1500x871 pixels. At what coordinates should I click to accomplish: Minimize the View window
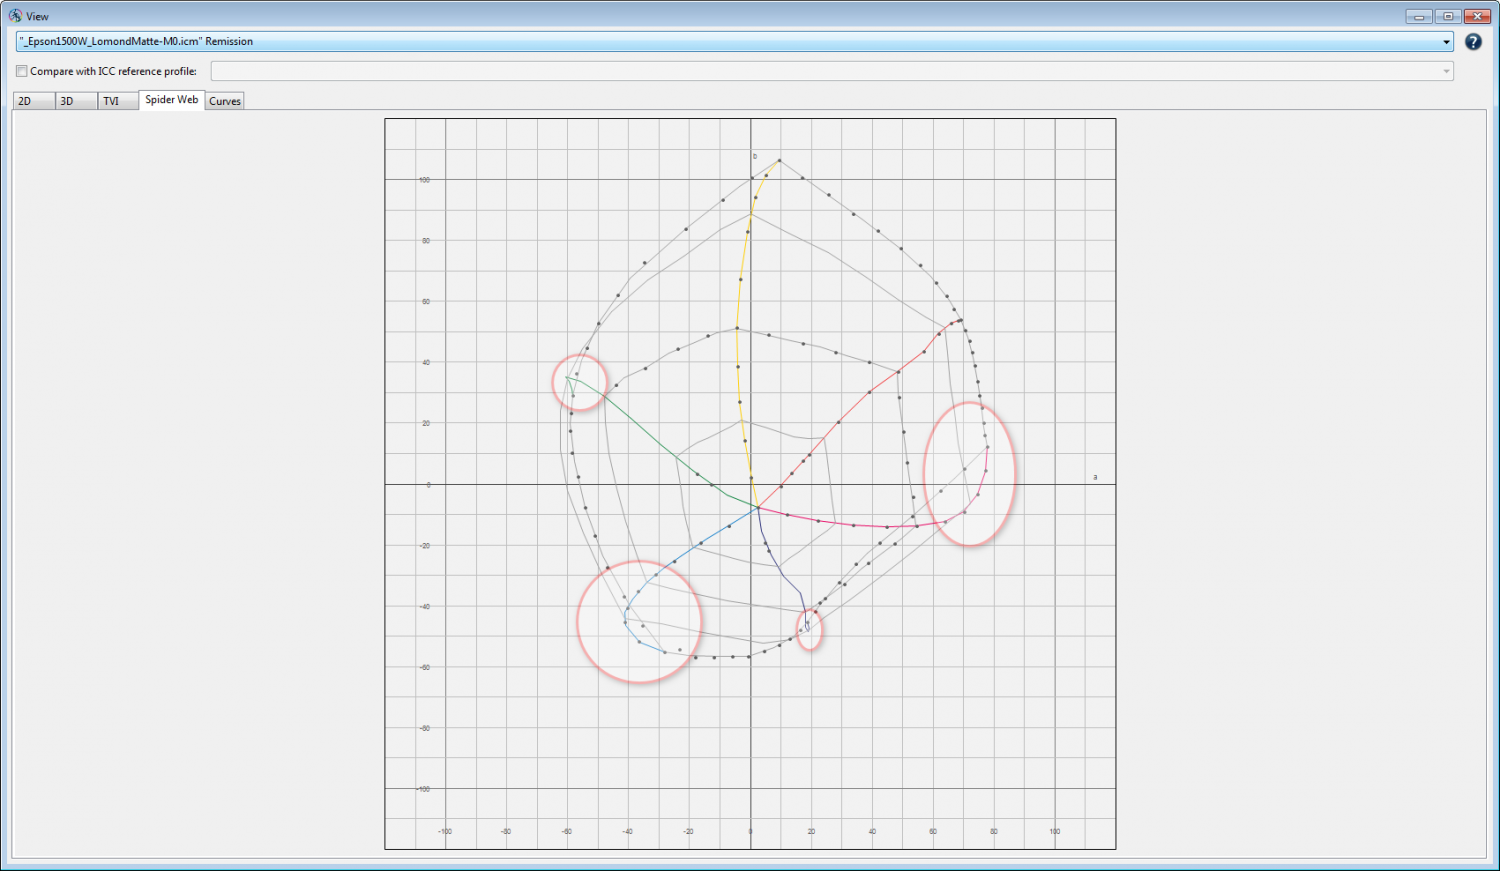(1418, 16)
